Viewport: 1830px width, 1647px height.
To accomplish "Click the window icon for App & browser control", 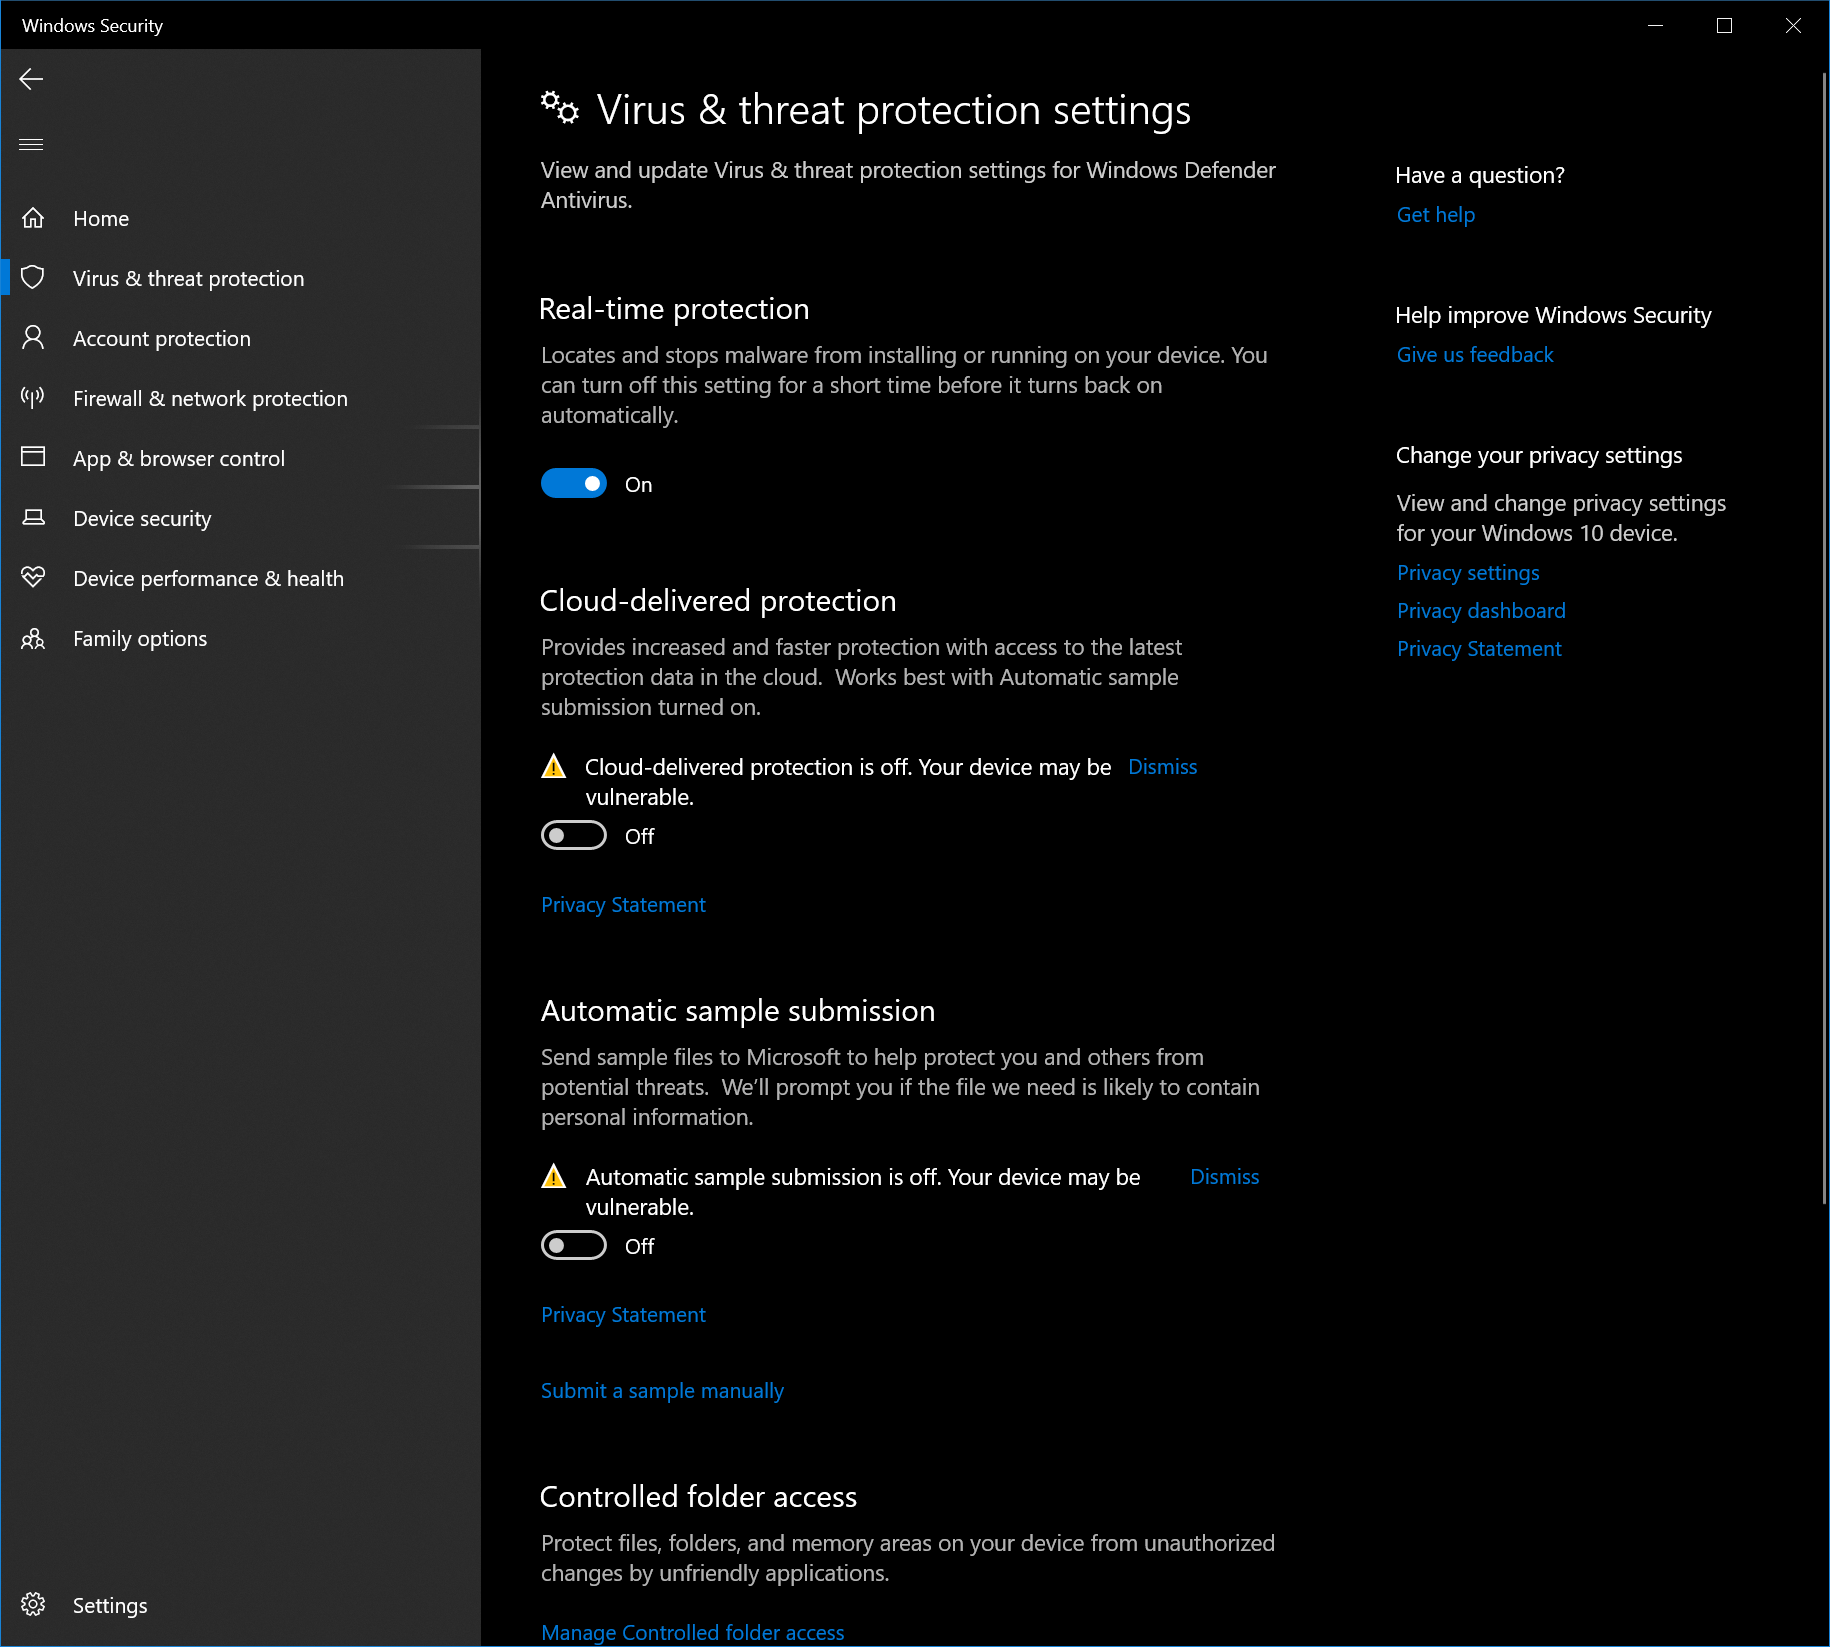I will (33, 457).
